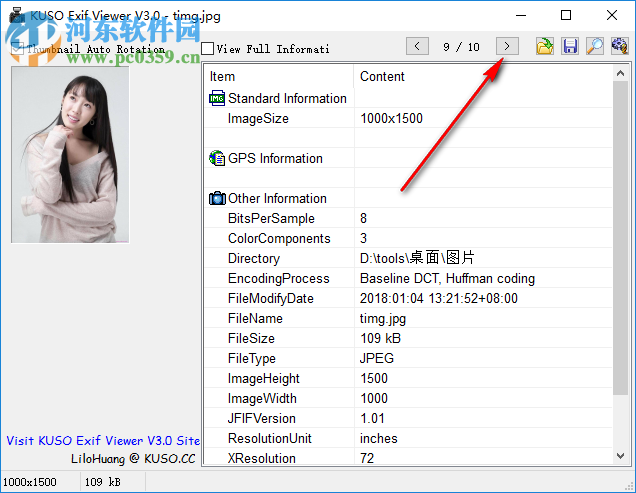Select the JFIFVersion row

(408, 418)
